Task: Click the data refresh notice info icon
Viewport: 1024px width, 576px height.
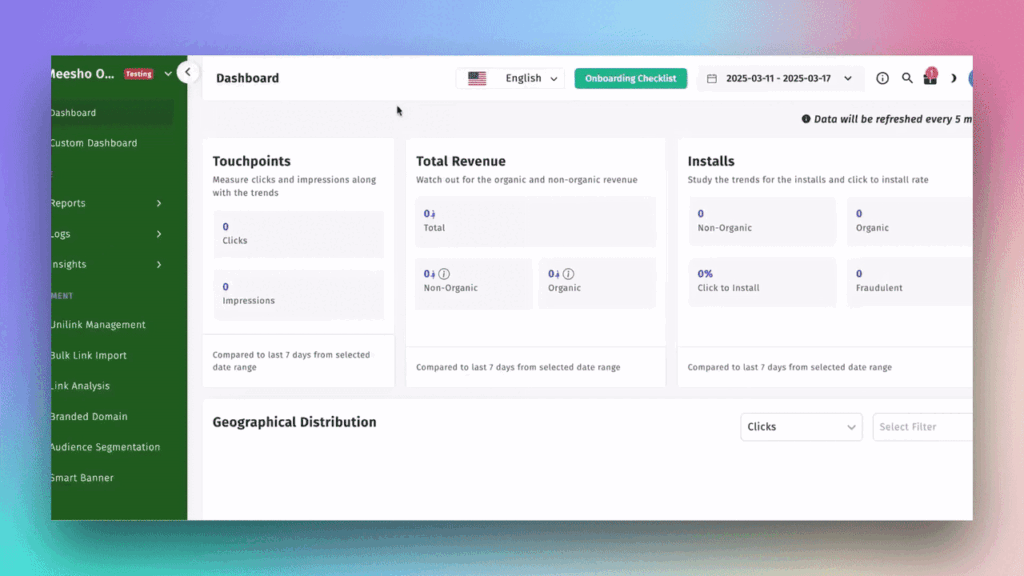Action: pos(807,119)
